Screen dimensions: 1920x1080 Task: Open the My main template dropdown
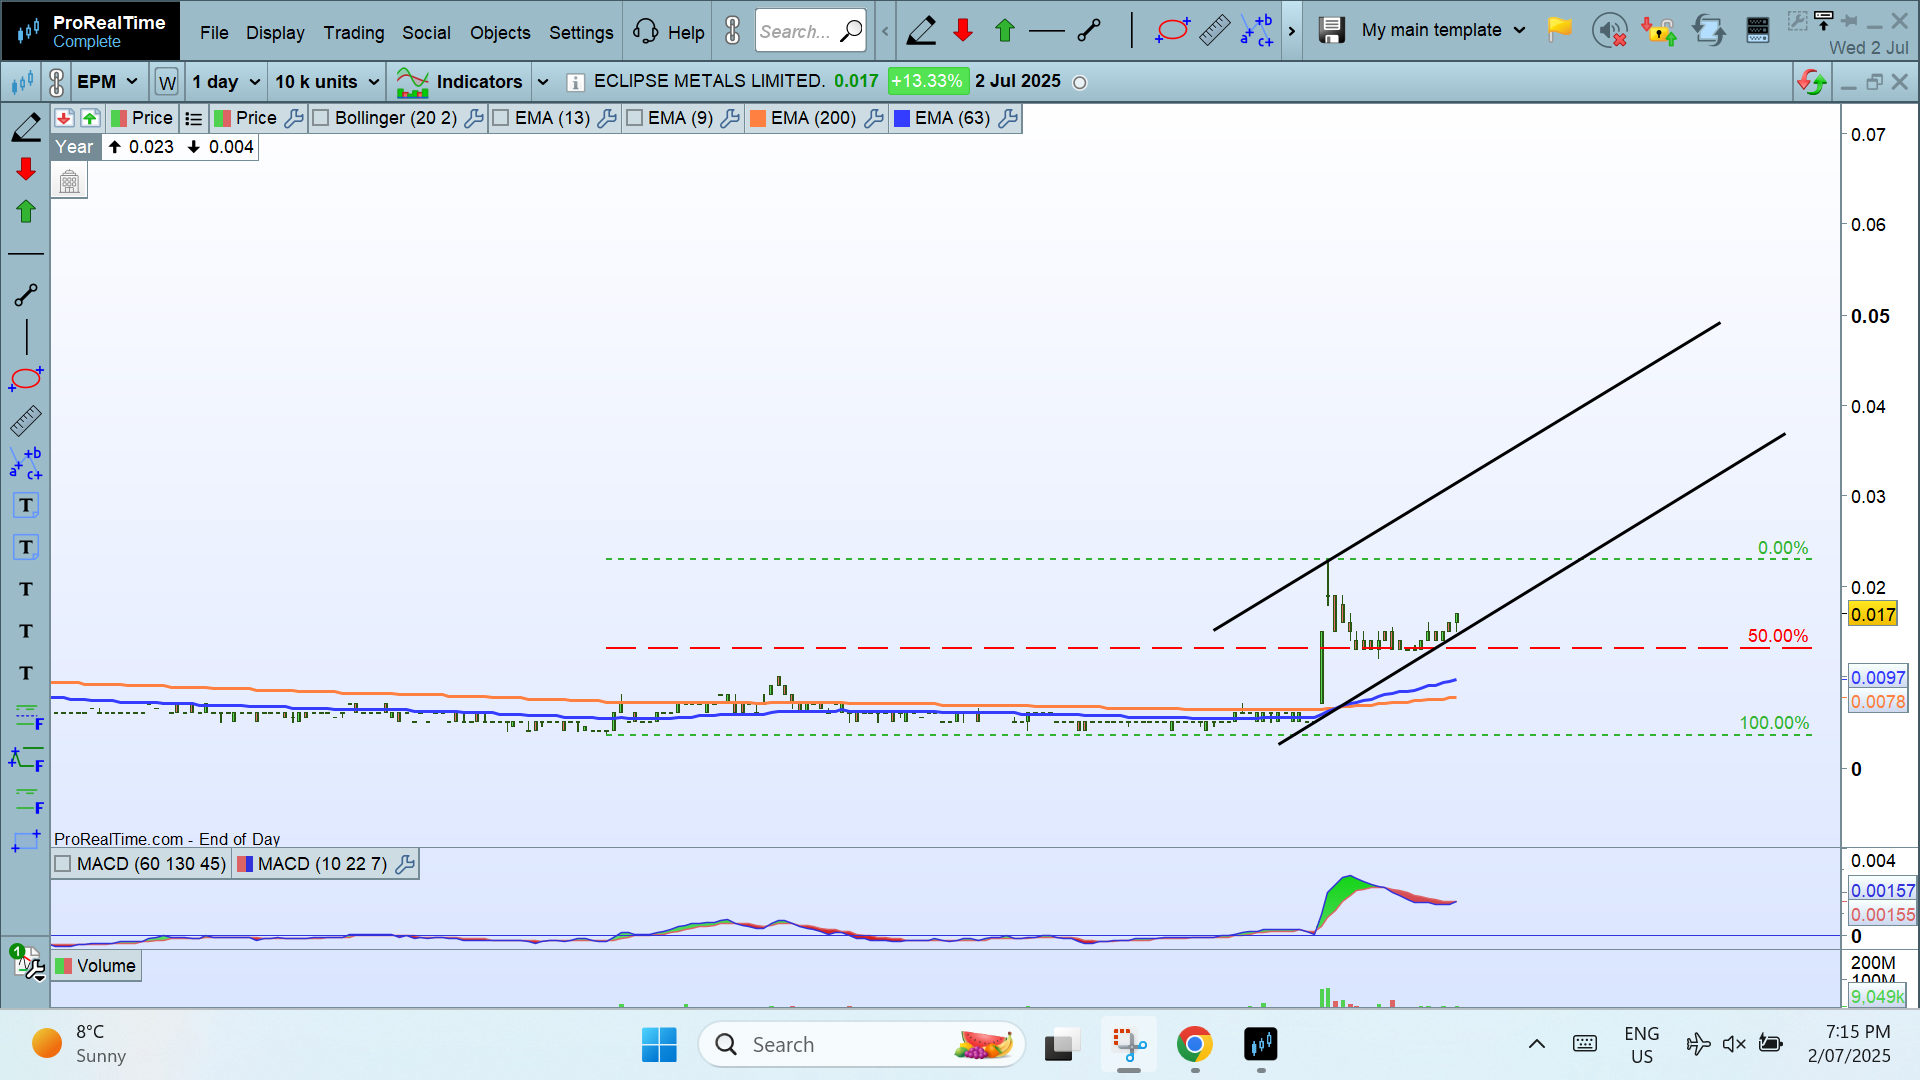click(1443, 30)
